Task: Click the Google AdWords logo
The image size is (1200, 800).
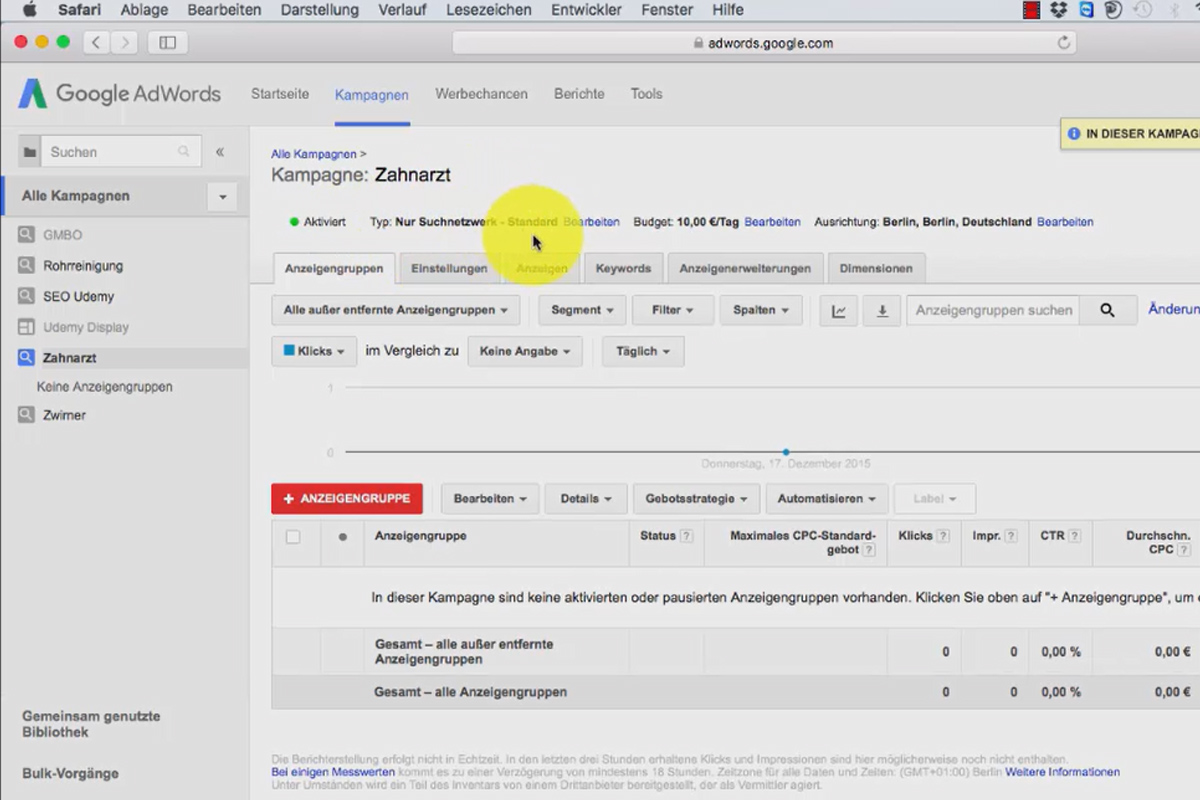Action: 119,94
